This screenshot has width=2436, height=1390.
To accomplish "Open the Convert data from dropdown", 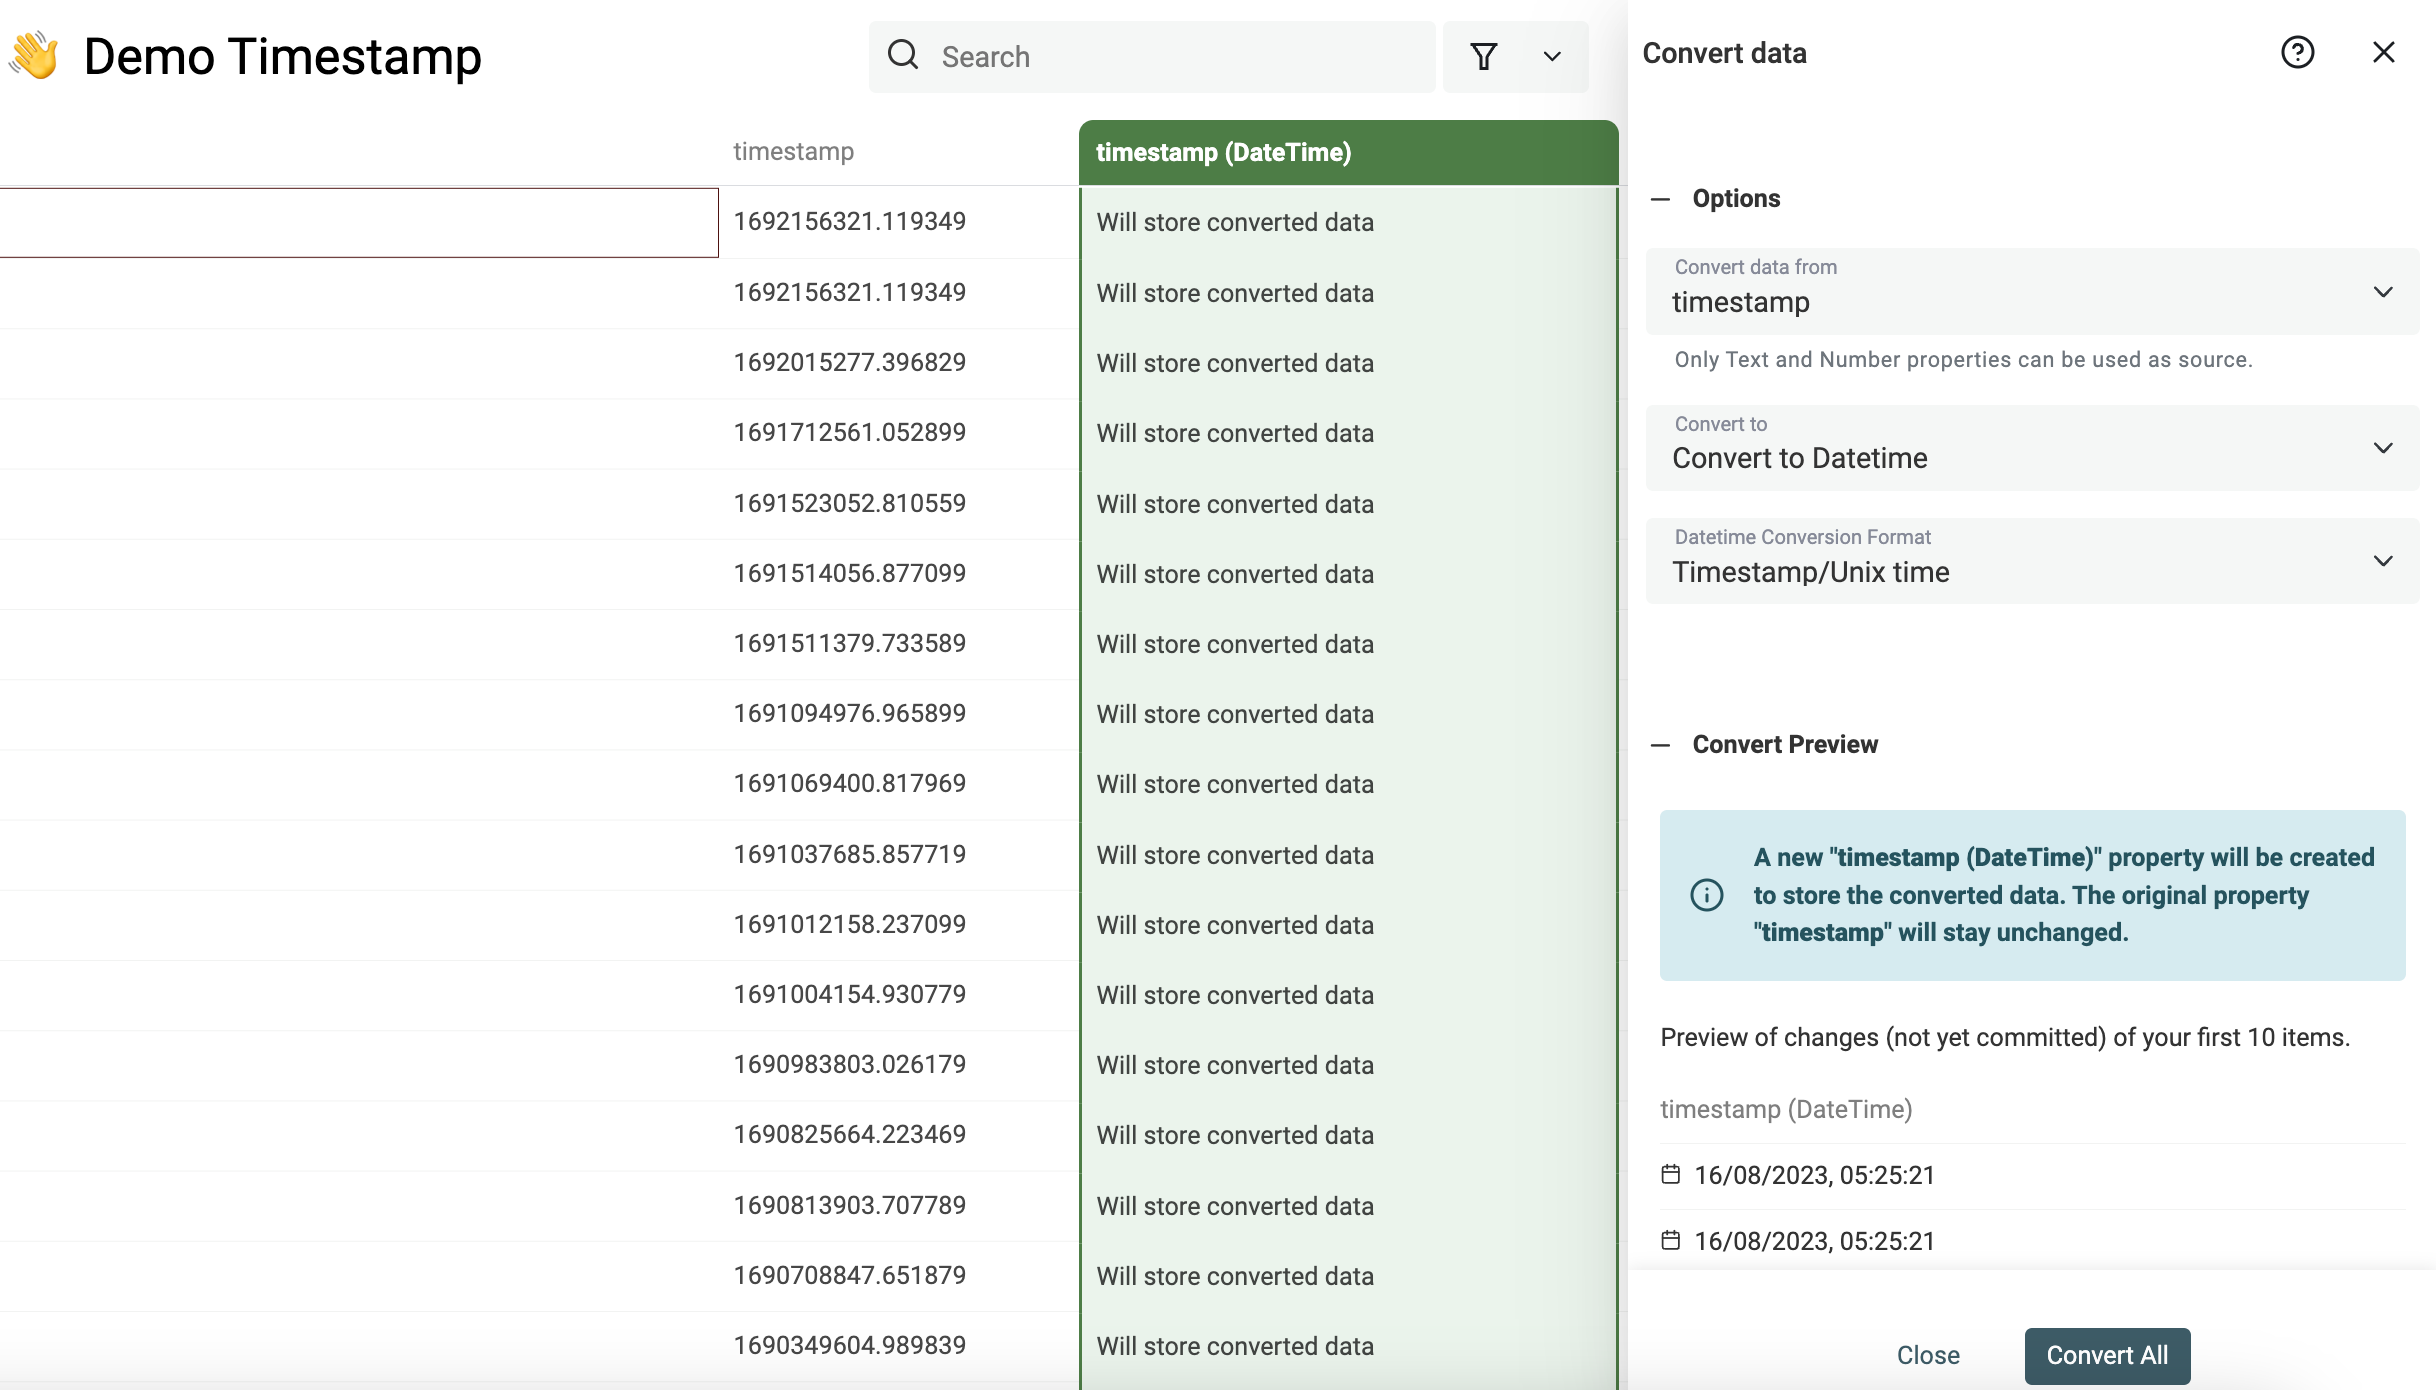I will 2383,292.
